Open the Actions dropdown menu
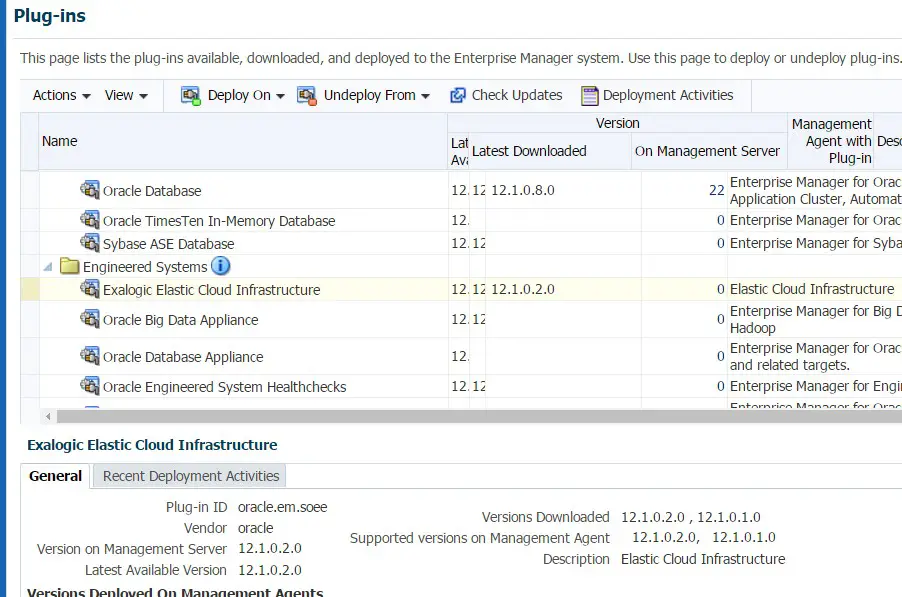Viewport: 902px width, 597px height. (62, 95)
